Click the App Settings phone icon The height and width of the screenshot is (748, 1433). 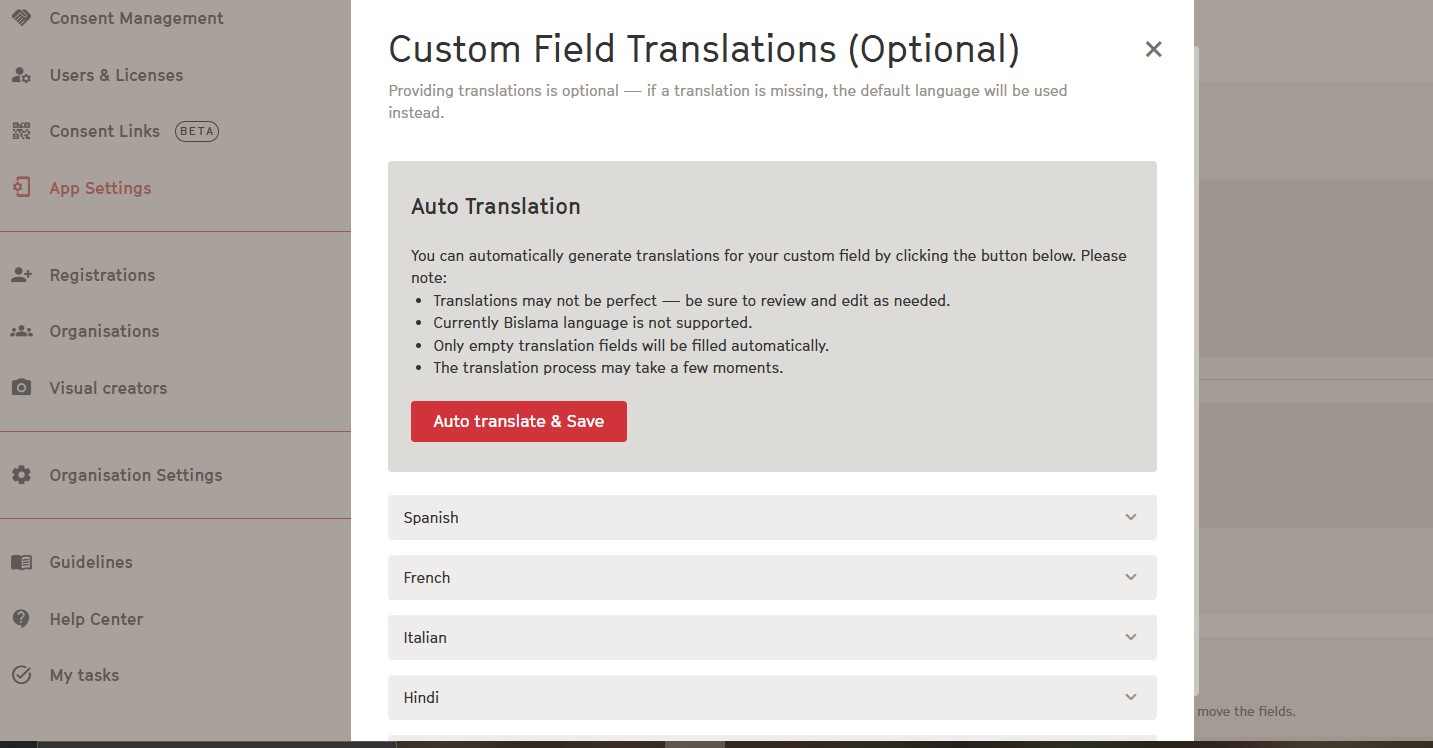click(x=21, y=188)
